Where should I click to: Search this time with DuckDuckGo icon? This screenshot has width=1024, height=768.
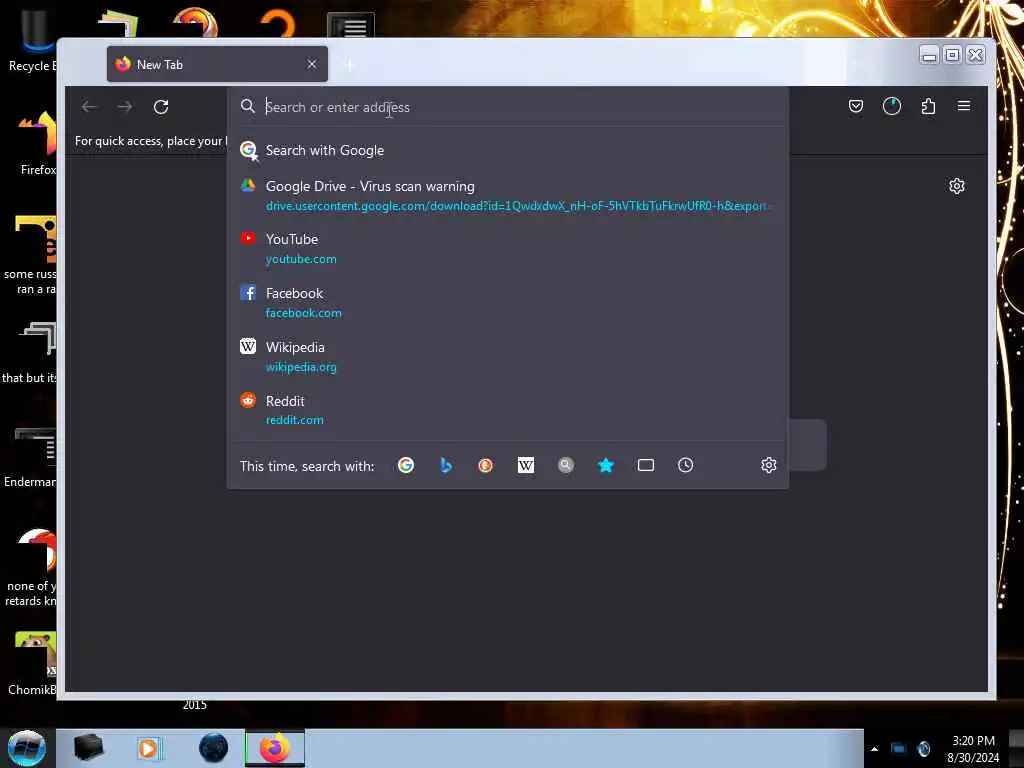485,465
